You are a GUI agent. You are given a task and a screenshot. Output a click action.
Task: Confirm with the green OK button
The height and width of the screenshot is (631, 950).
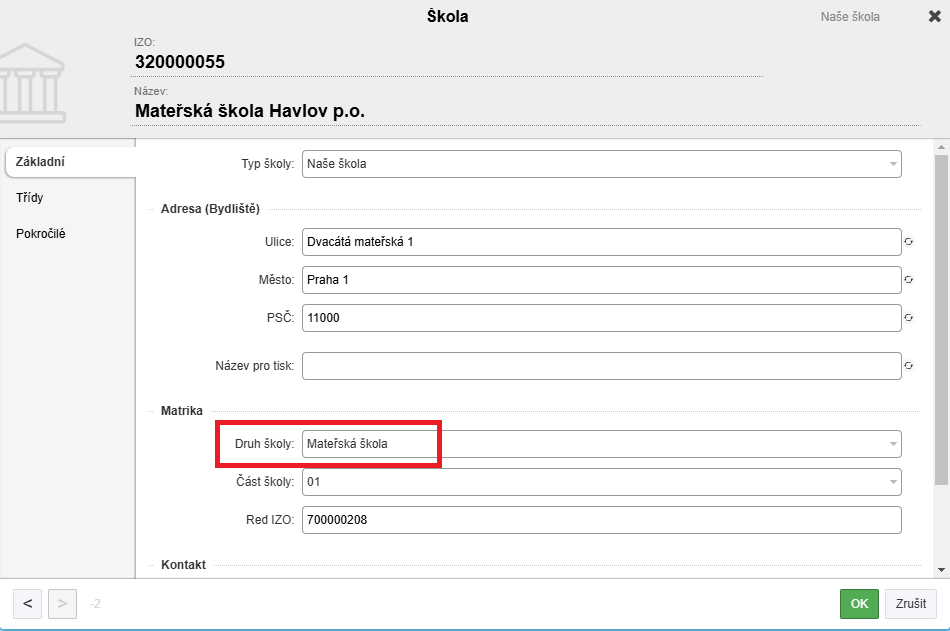(x=859, y=604)
